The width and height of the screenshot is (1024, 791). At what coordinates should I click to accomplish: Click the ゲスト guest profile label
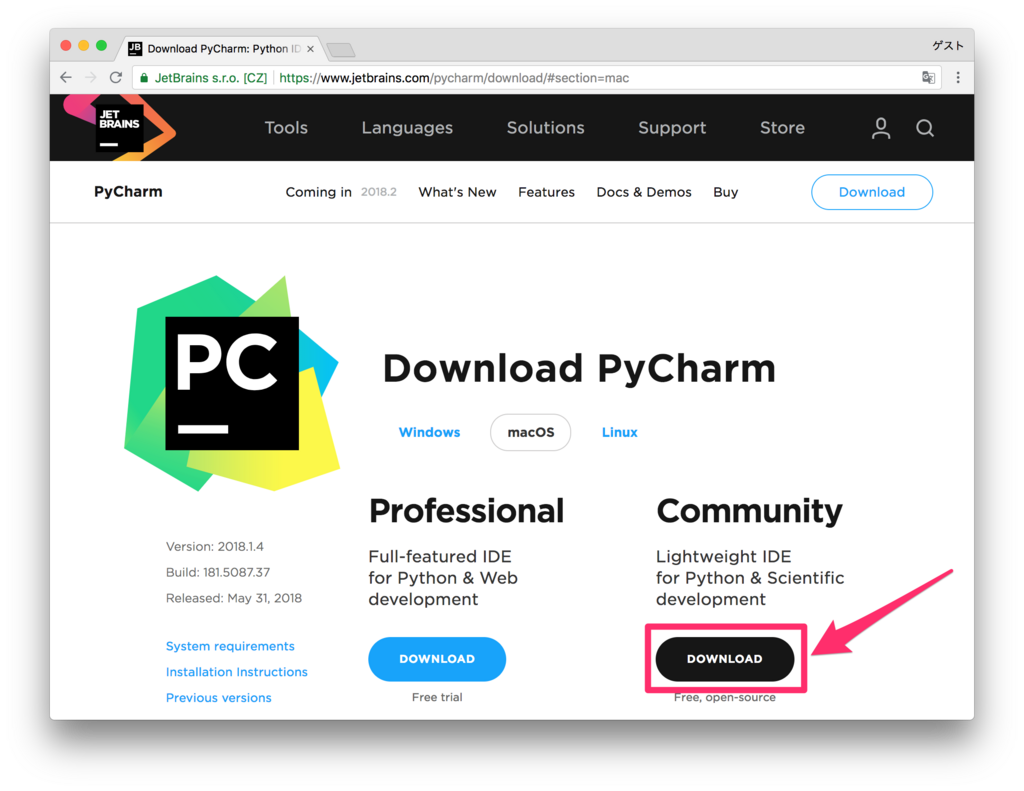pos(948,45)
